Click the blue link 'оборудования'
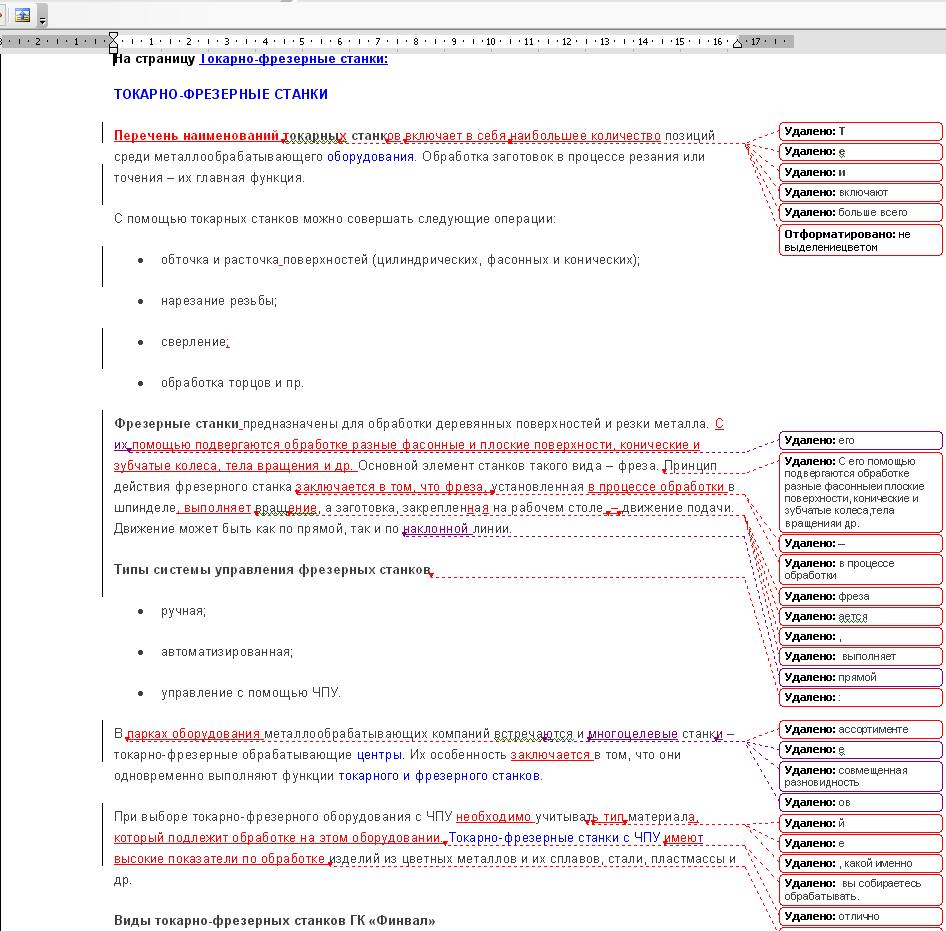 (370, 157)
